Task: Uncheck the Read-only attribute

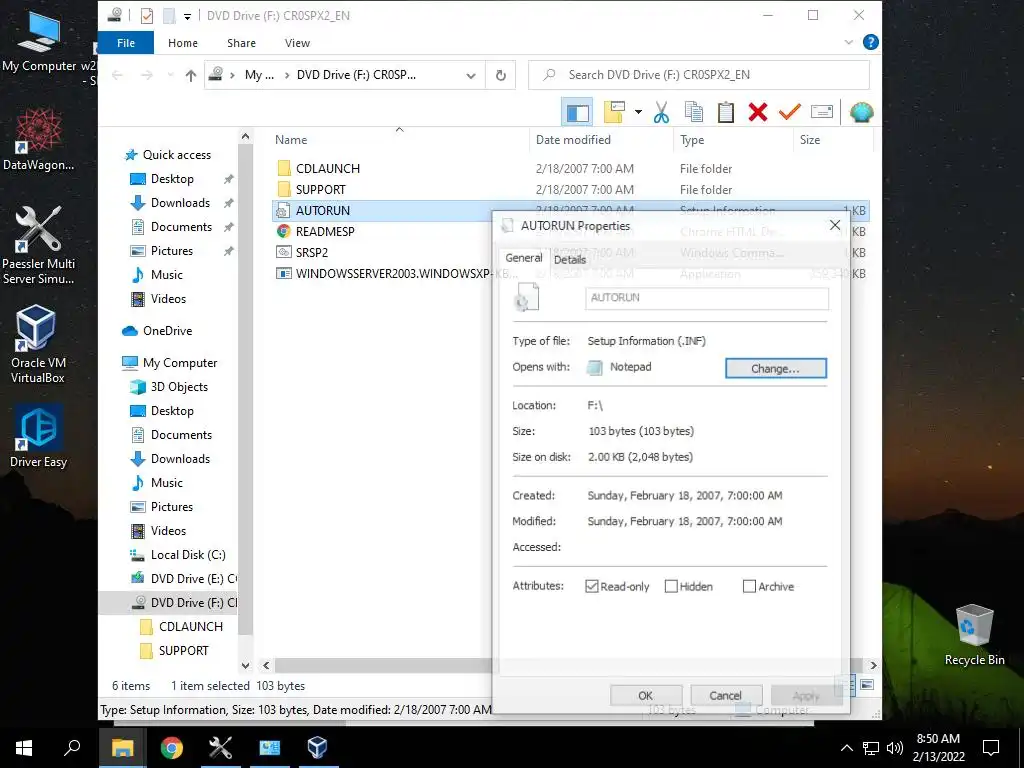Action: pos(592,586)
